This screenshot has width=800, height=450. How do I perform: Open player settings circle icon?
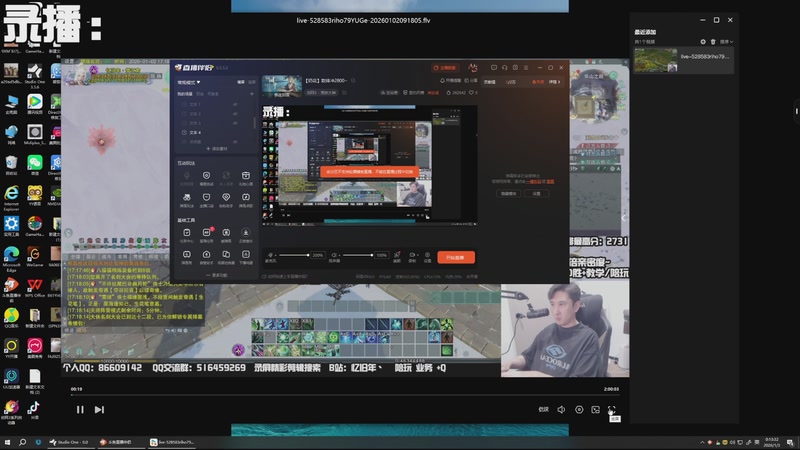(x=579, y=410)
